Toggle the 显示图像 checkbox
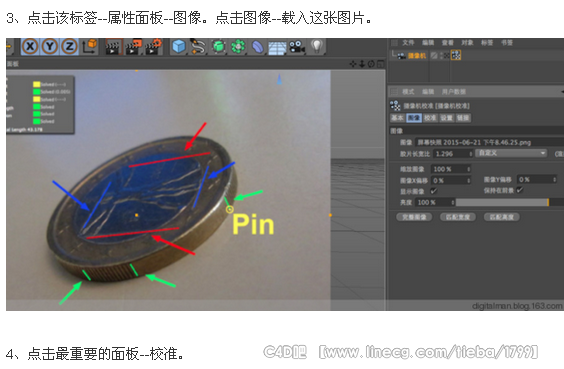564x369 pixels. 433,191
